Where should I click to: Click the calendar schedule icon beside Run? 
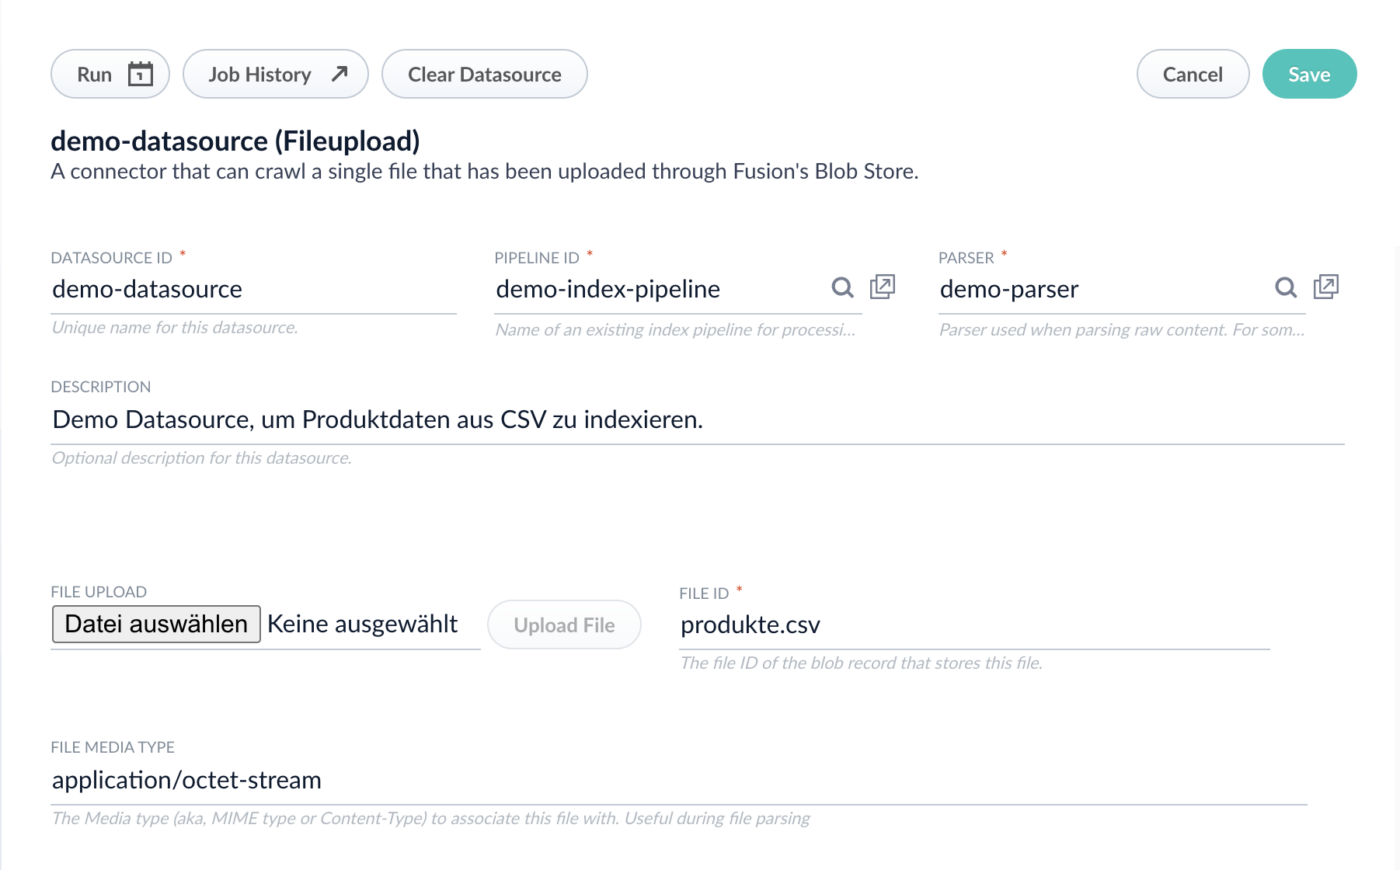pos(141,74)
